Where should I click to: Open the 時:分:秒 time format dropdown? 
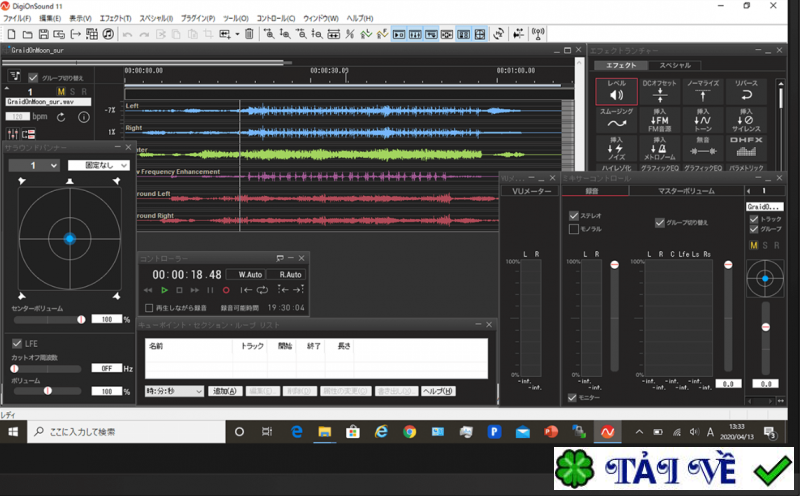174,391
